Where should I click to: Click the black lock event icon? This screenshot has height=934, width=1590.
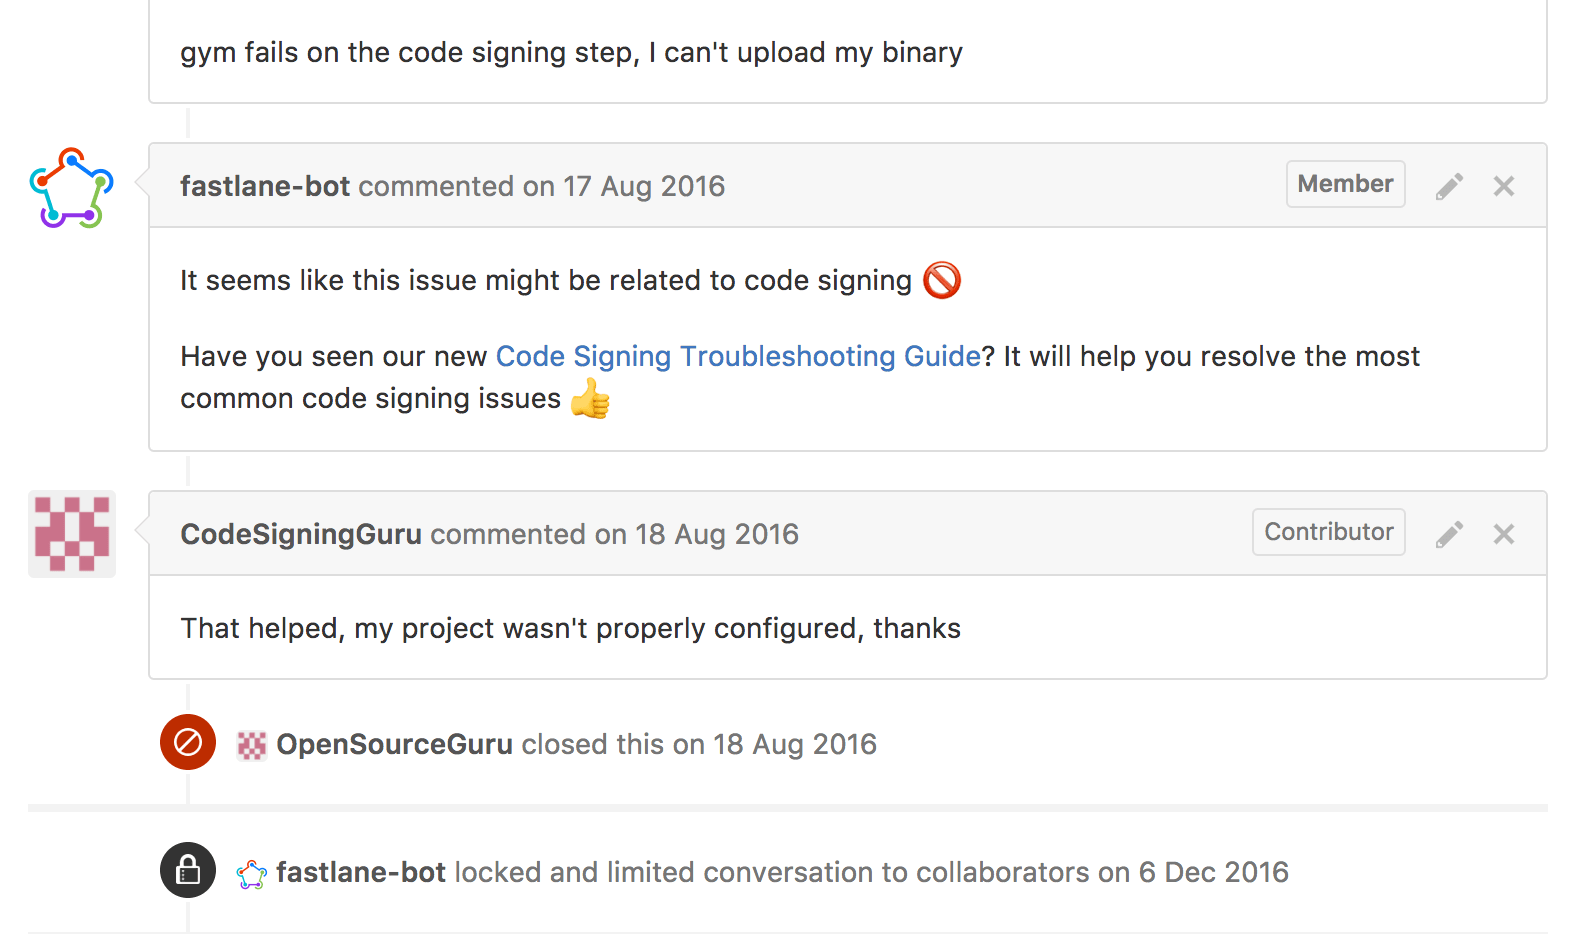188,870
